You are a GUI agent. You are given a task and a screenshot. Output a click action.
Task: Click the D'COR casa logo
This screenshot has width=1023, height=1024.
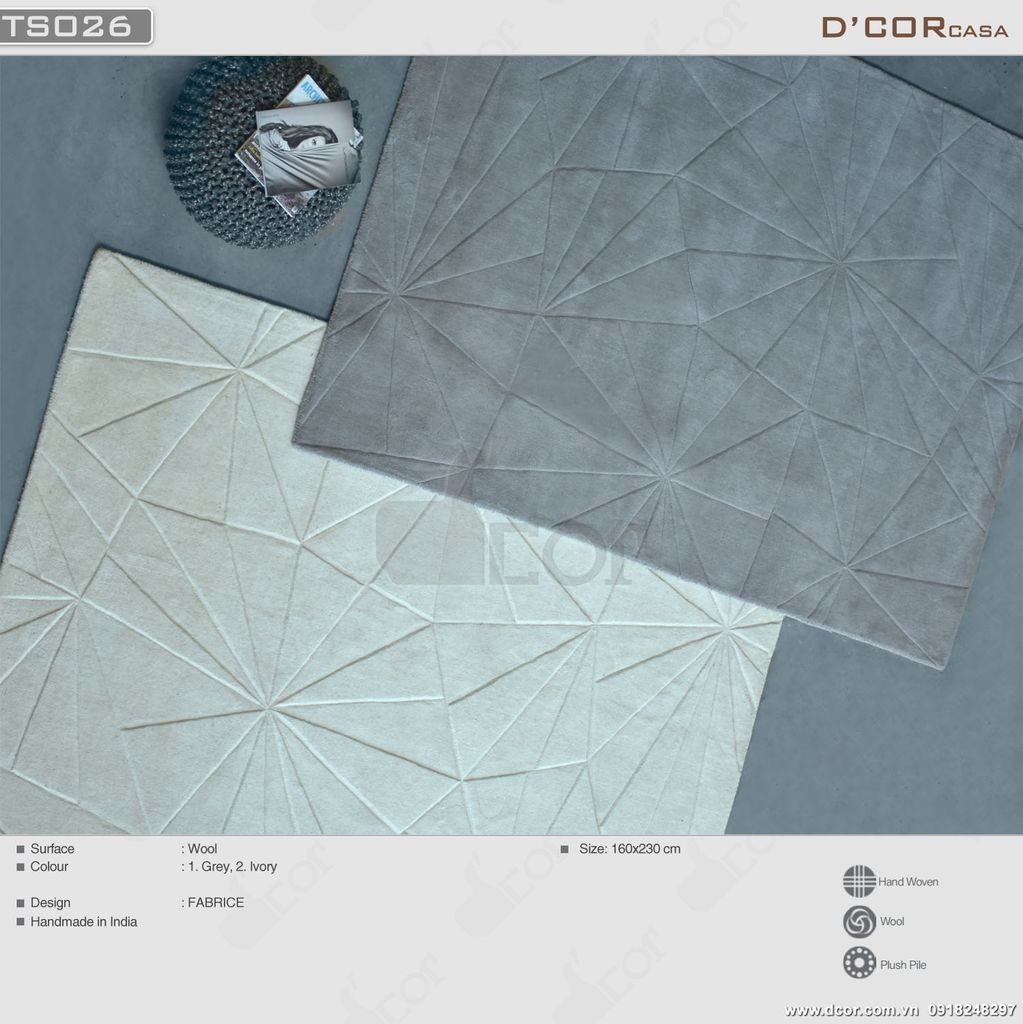tap(915, 27)
